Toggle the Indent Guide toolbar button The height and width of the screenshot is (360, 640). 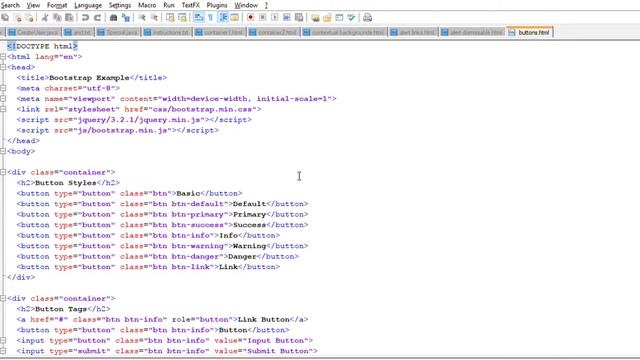[x=223, y=18]
